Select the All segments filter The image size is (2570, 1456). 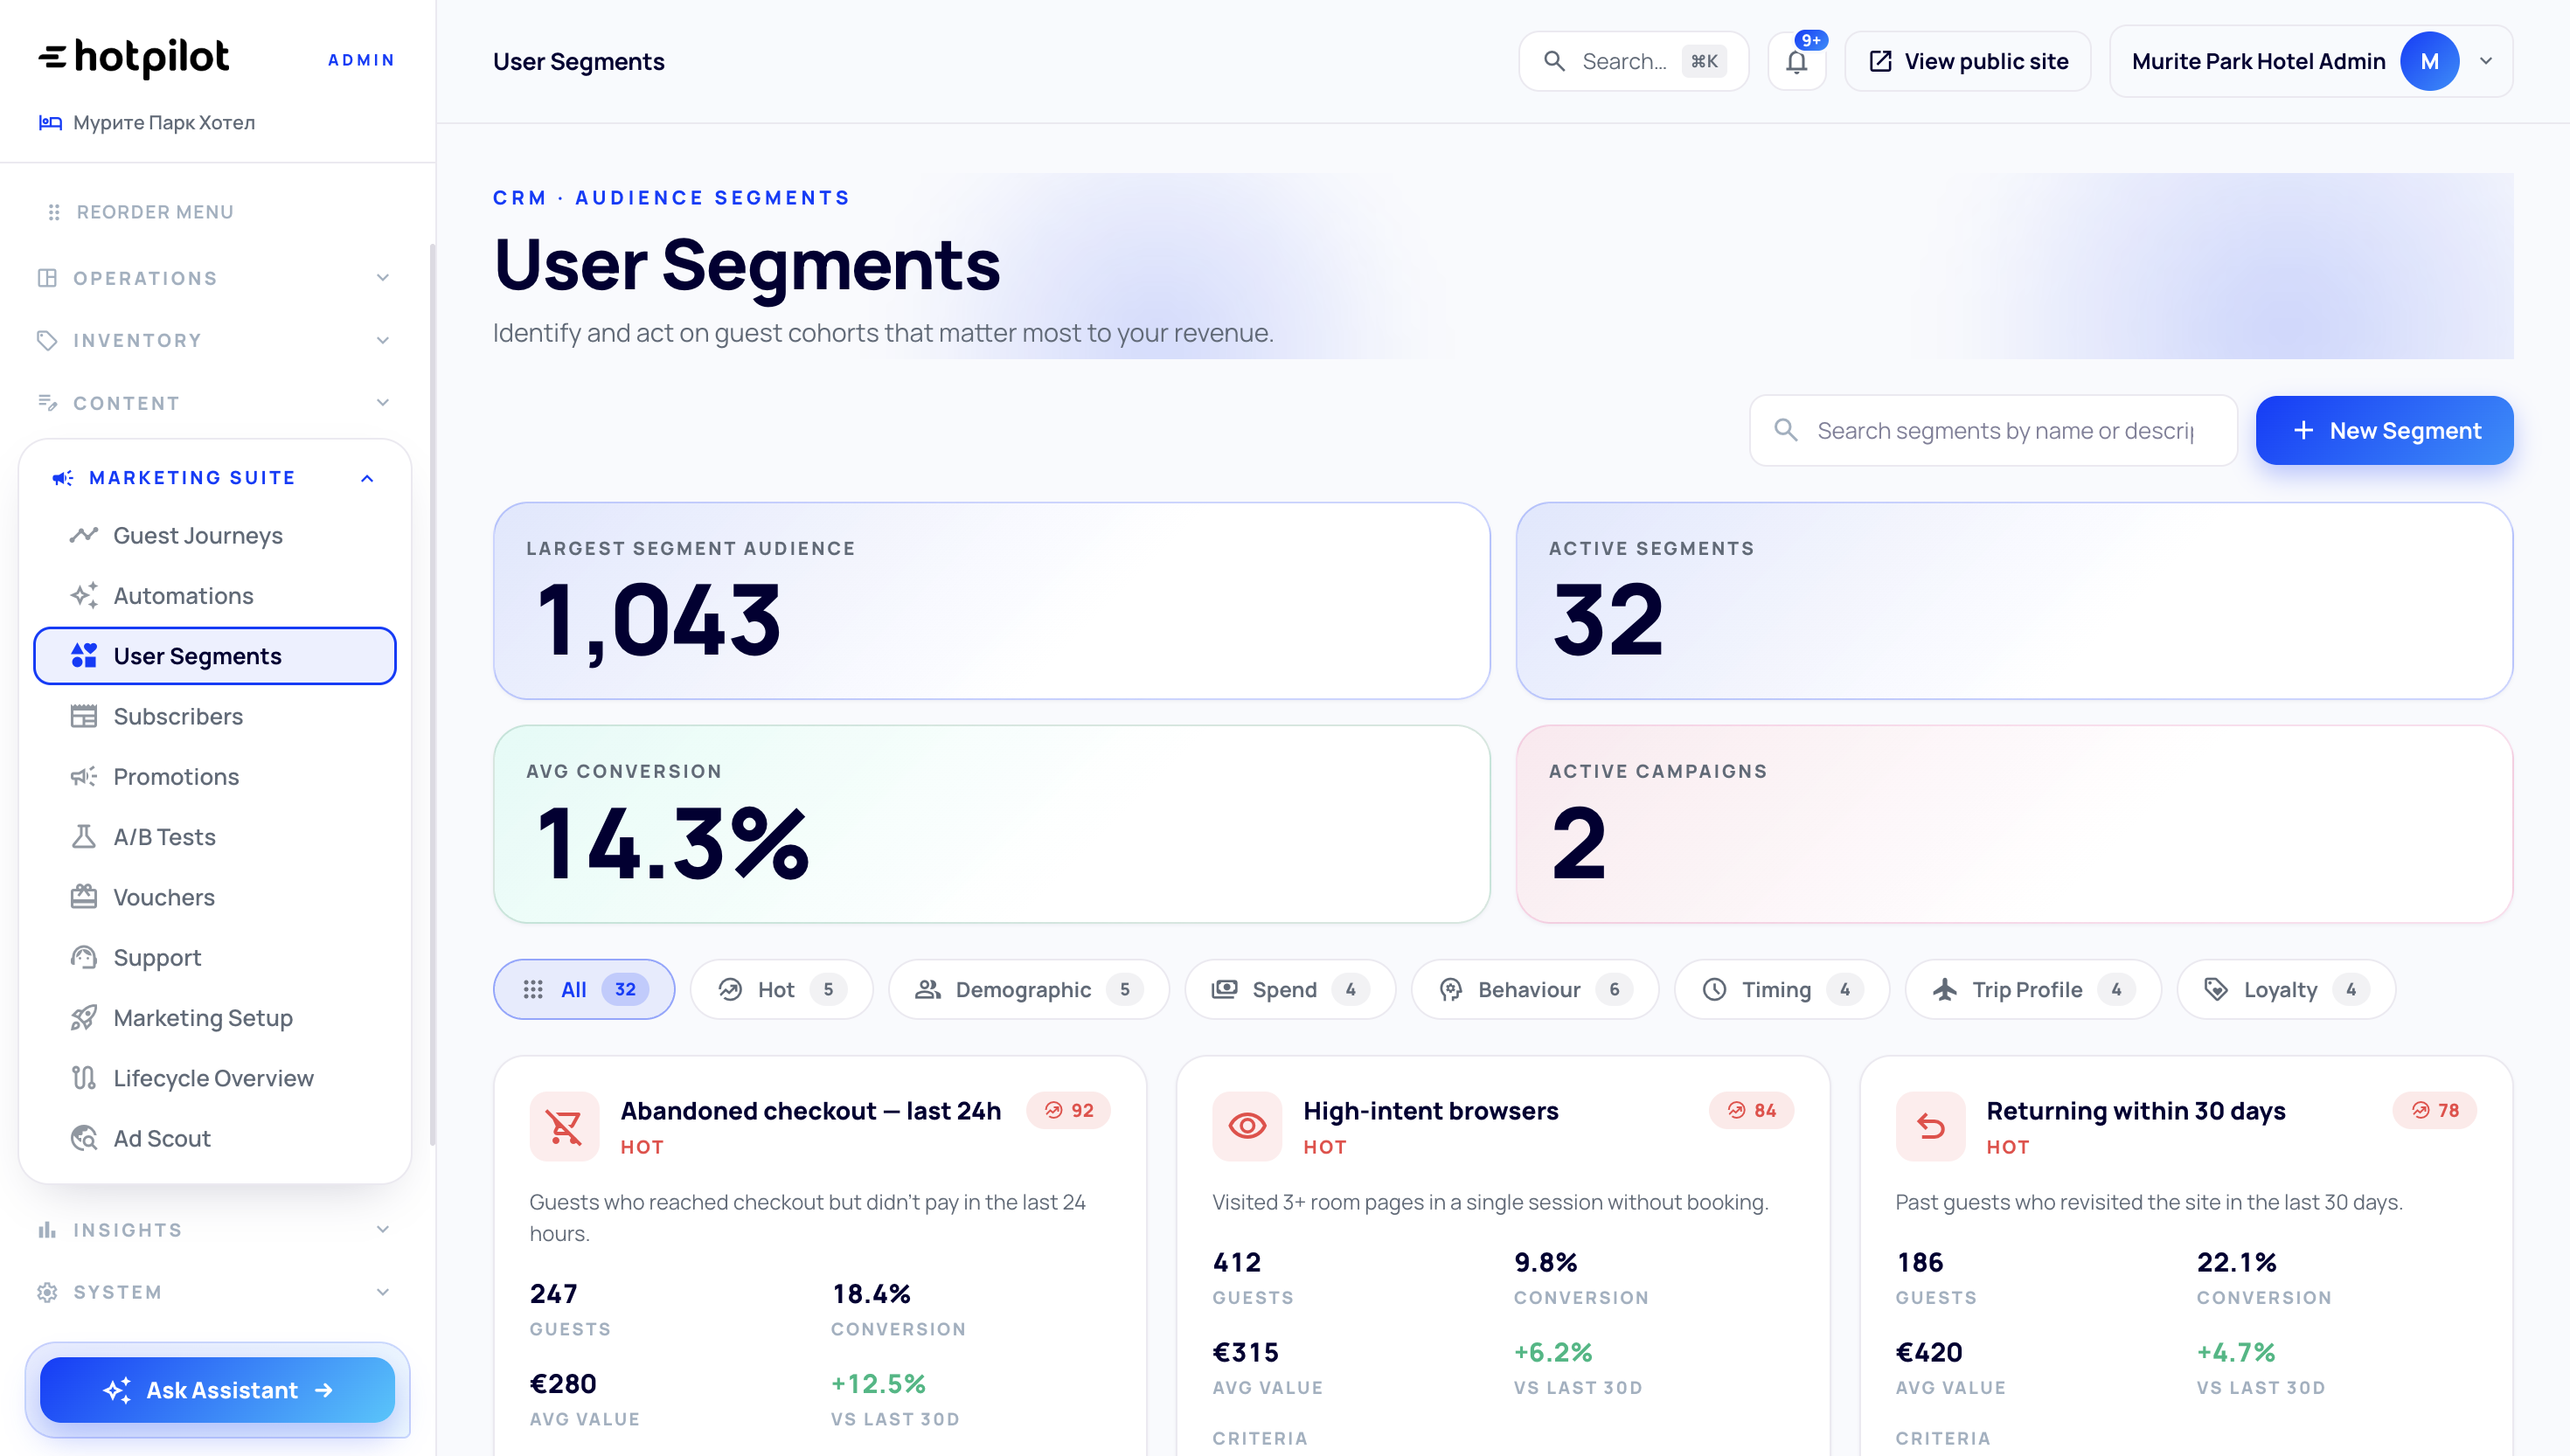pos(584,989)
